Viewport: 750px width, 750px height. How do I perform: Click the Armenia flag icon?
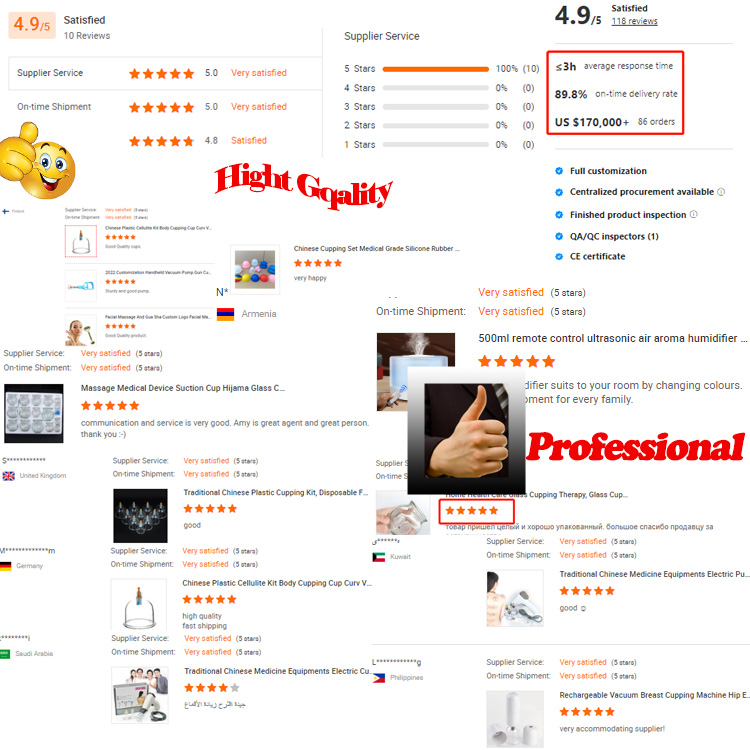point(225,314)
